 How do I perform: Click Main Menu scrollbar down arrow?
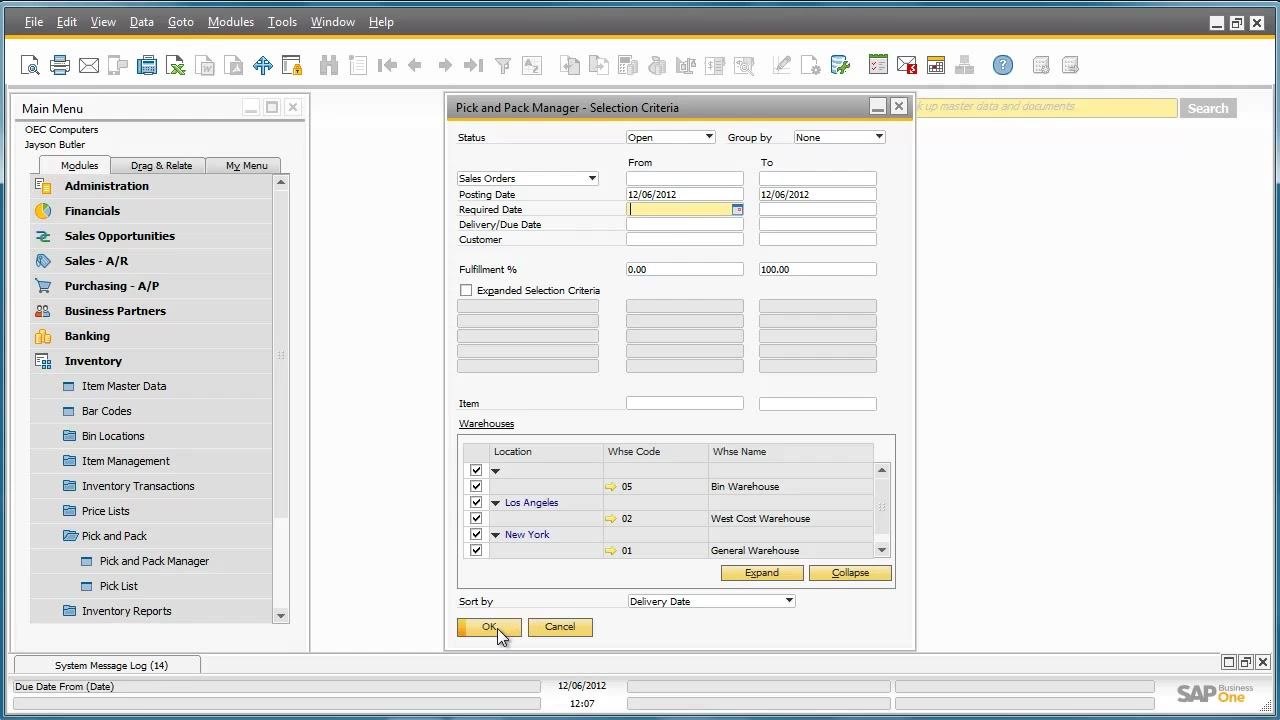pos(281,616)
